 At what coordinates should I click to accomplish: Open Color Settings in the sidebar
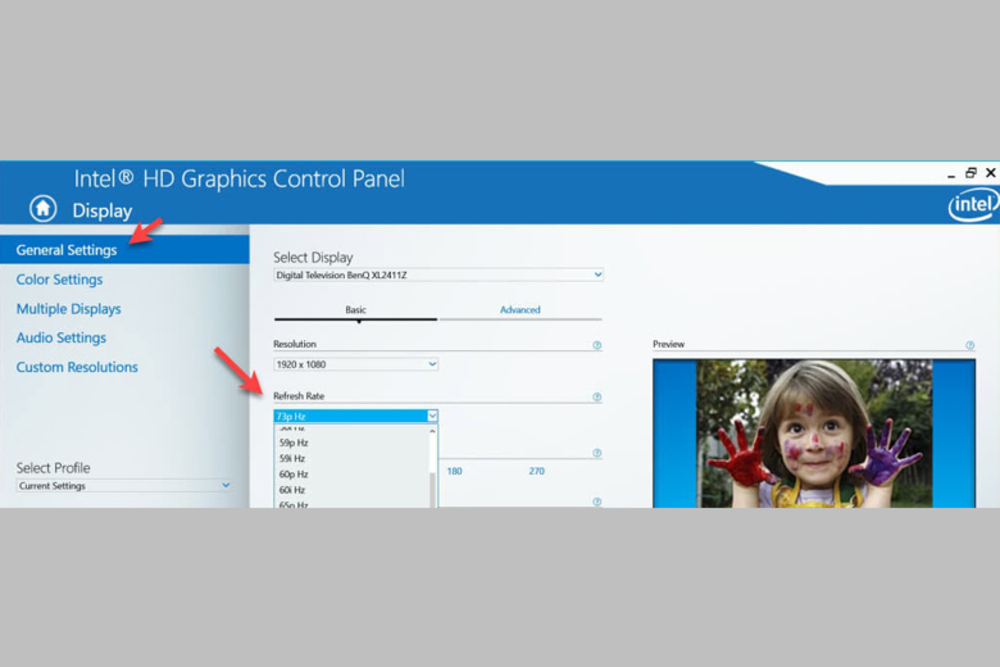coord(59,280)
